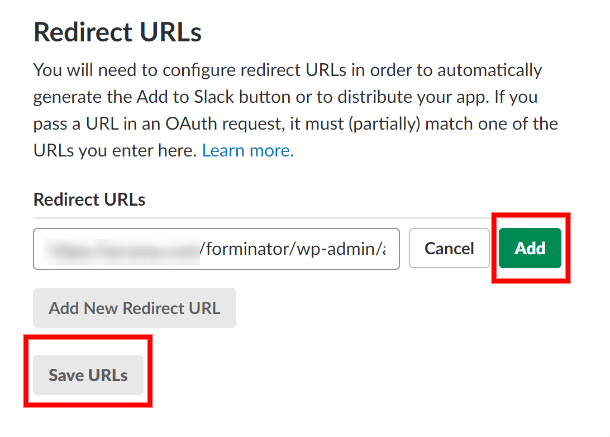Open the Learn more link
The image size is (610, 437).
[248, 151]
